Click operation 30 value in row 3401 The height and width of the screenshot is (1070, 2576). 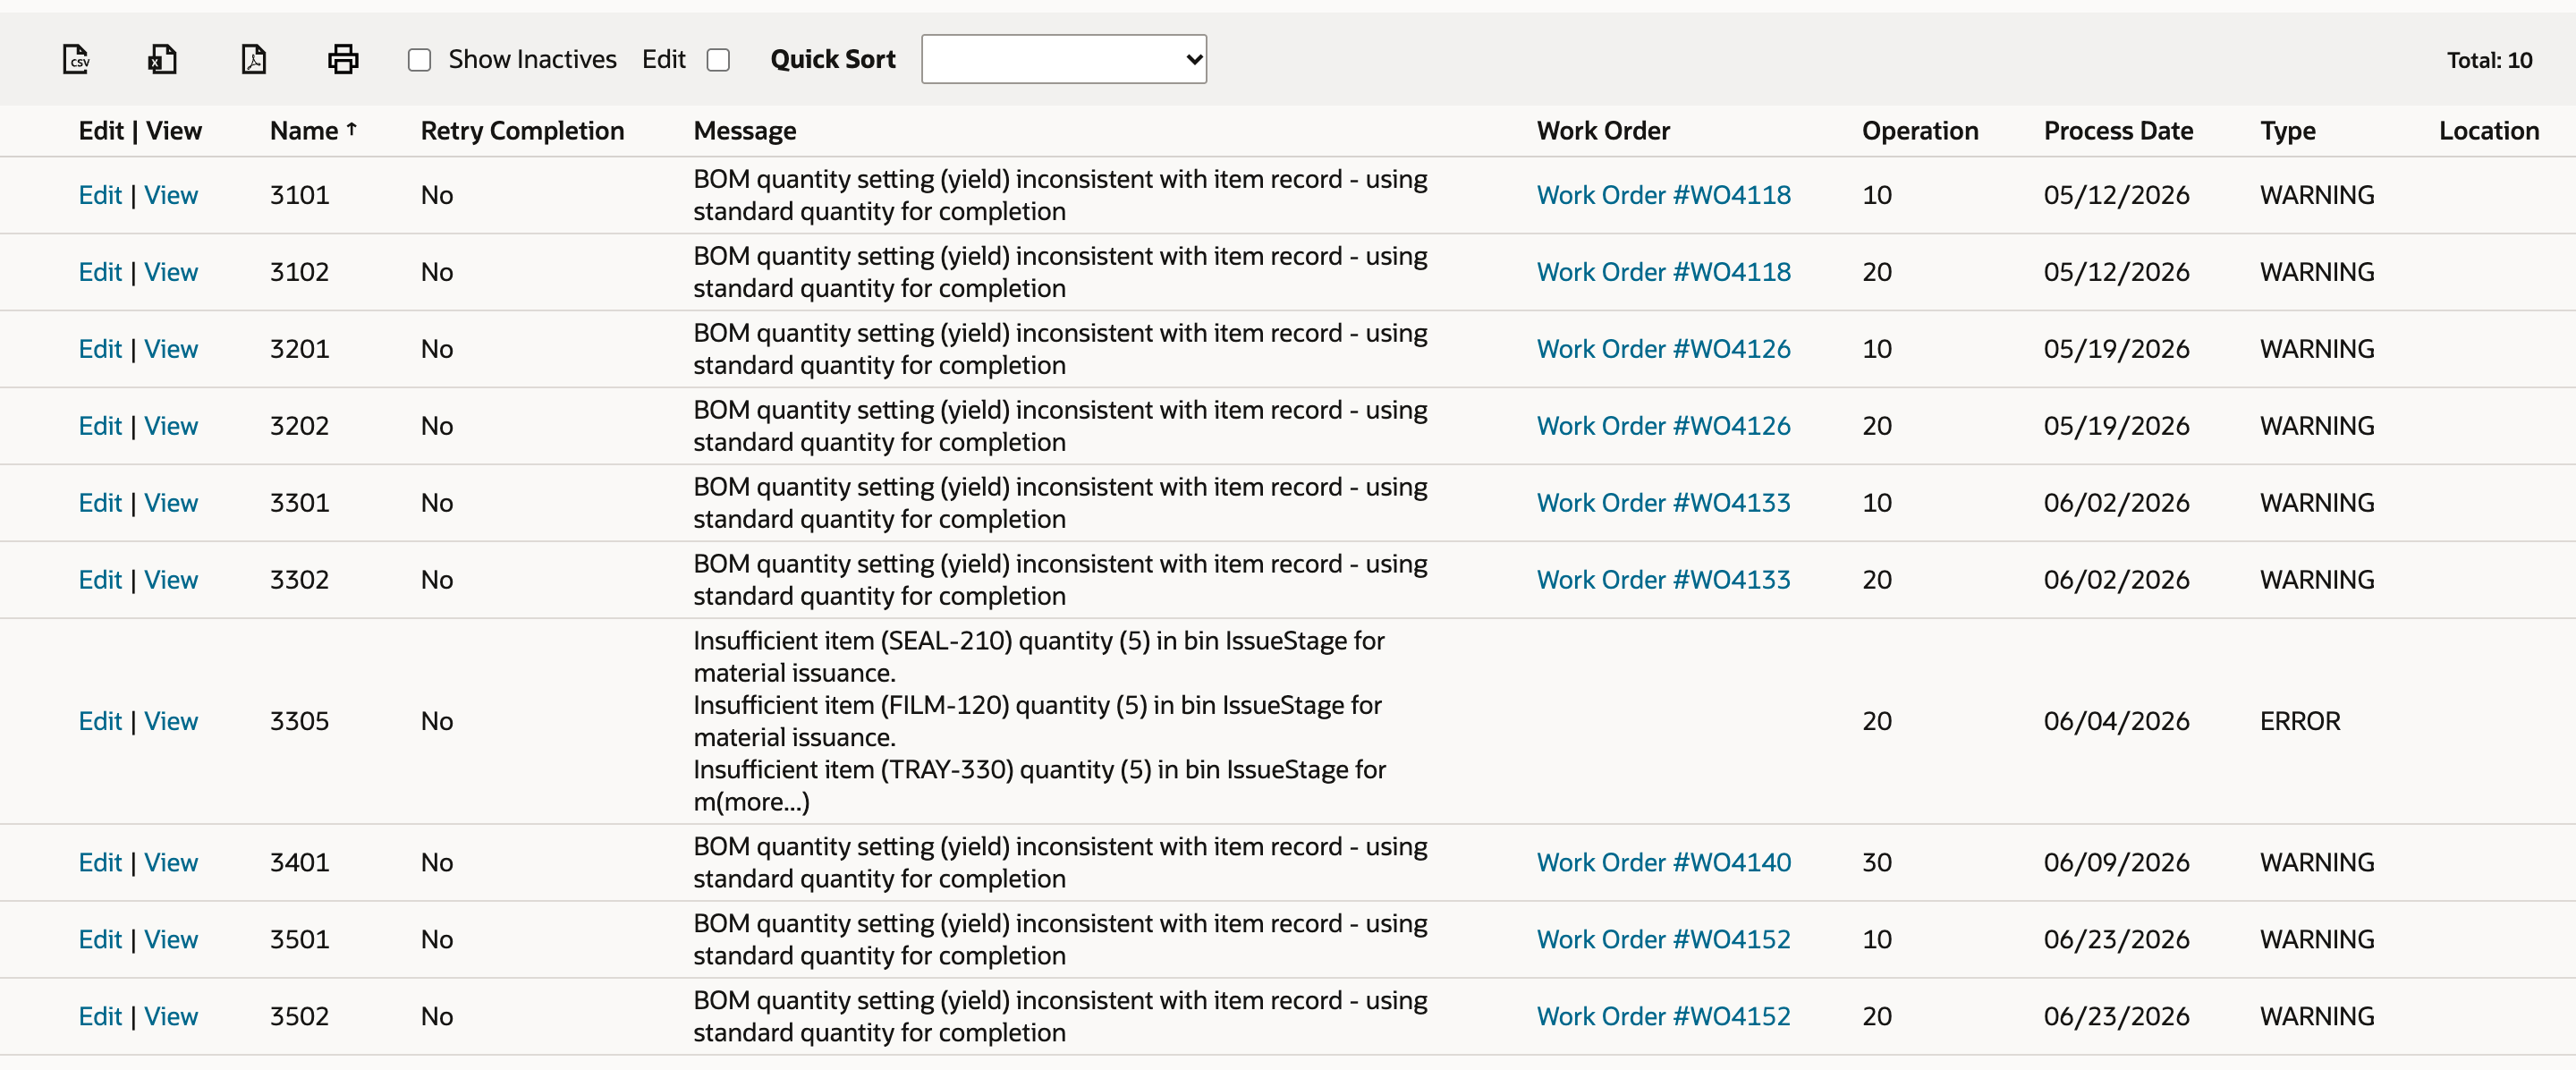1876,862
